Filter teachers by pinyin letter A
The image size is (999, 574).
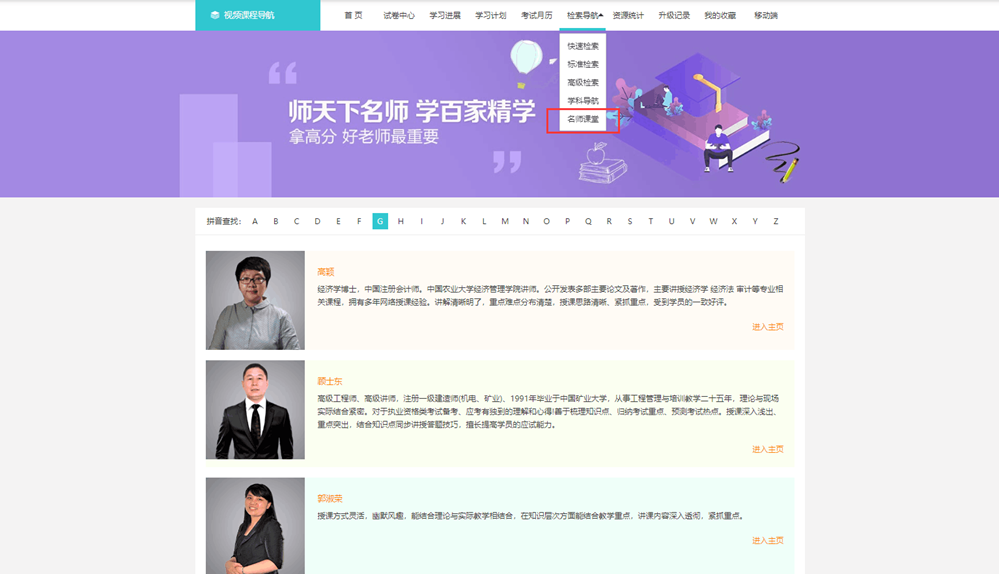tap(255, 221)
